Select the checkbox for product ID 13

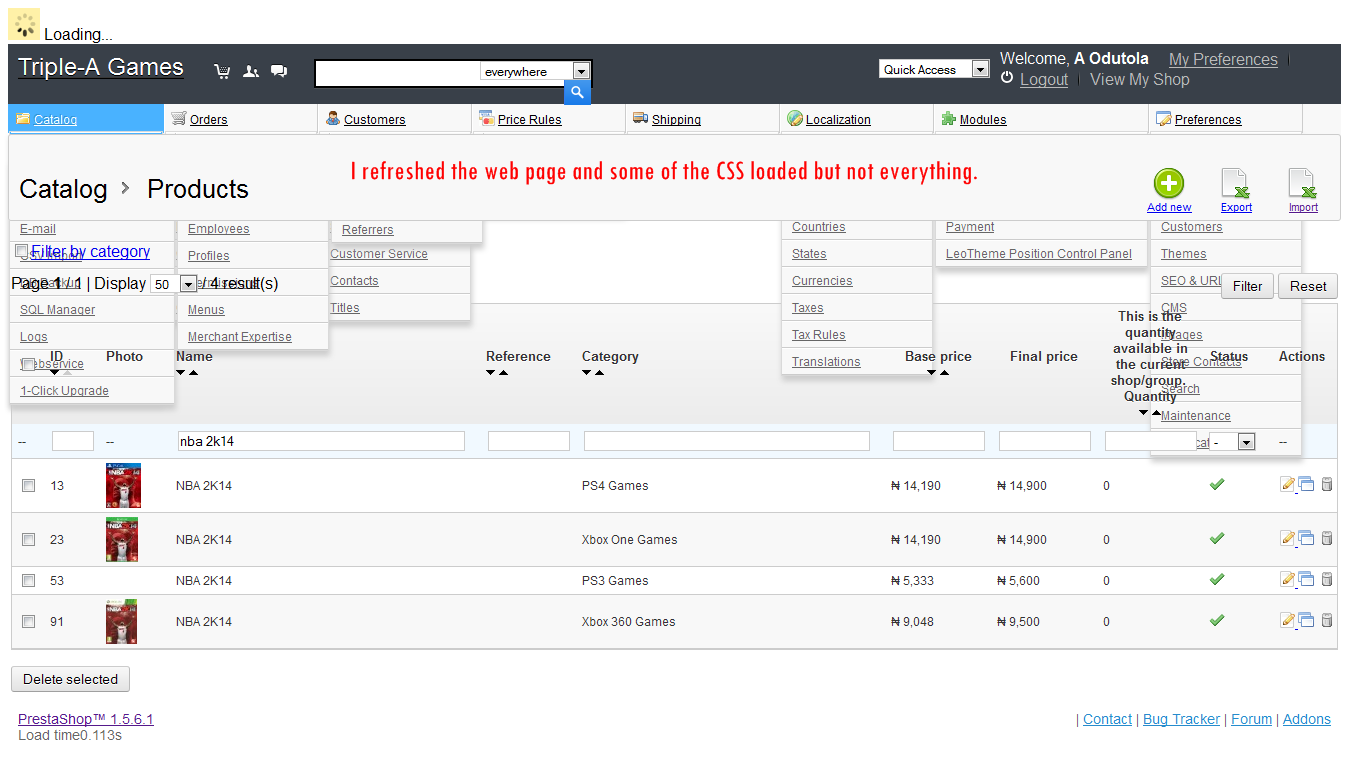coord(29,485)
